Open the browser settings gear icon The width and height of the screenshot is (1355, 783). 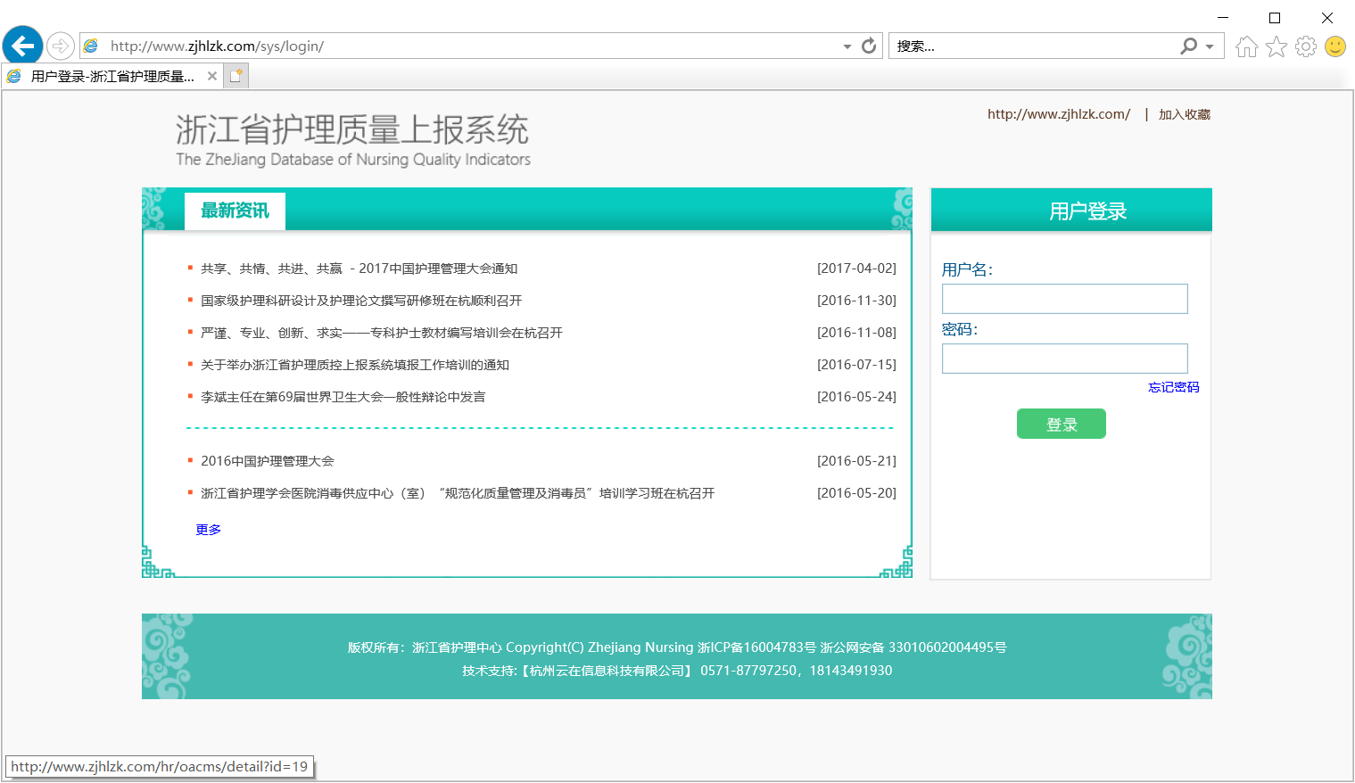click(x=1305, y=47)
